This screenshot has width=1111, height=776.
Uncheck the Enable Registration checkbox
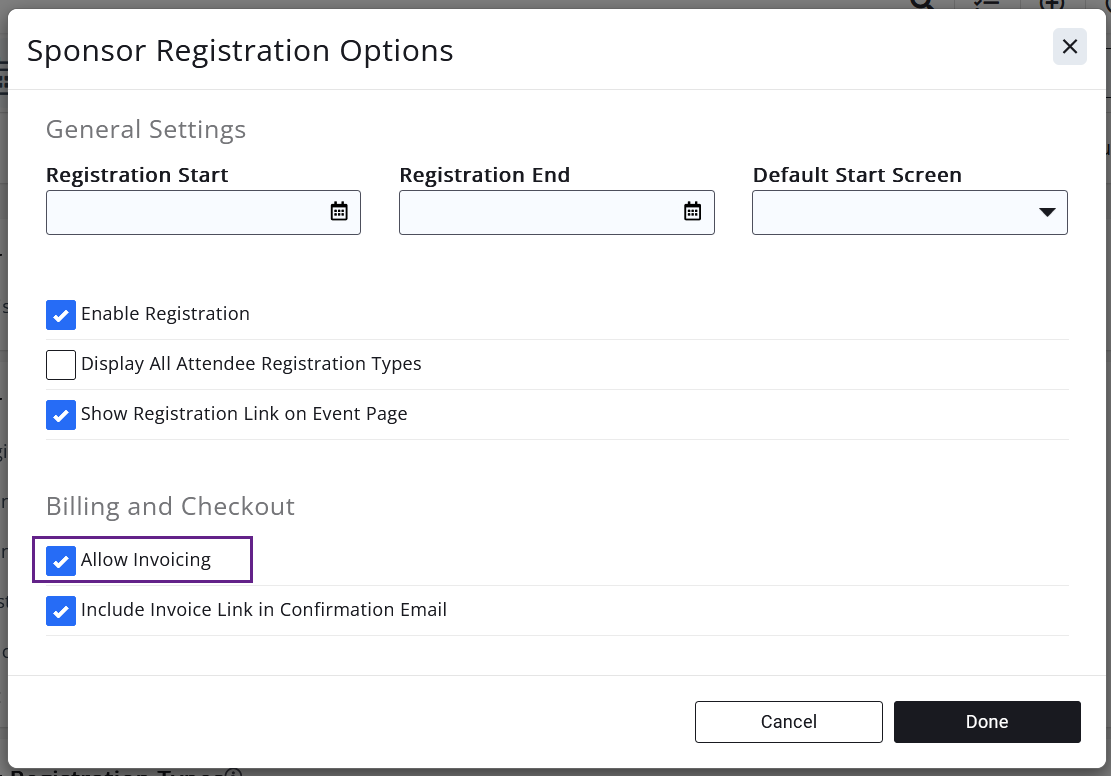pyautogui.click(x=61, y=315)
